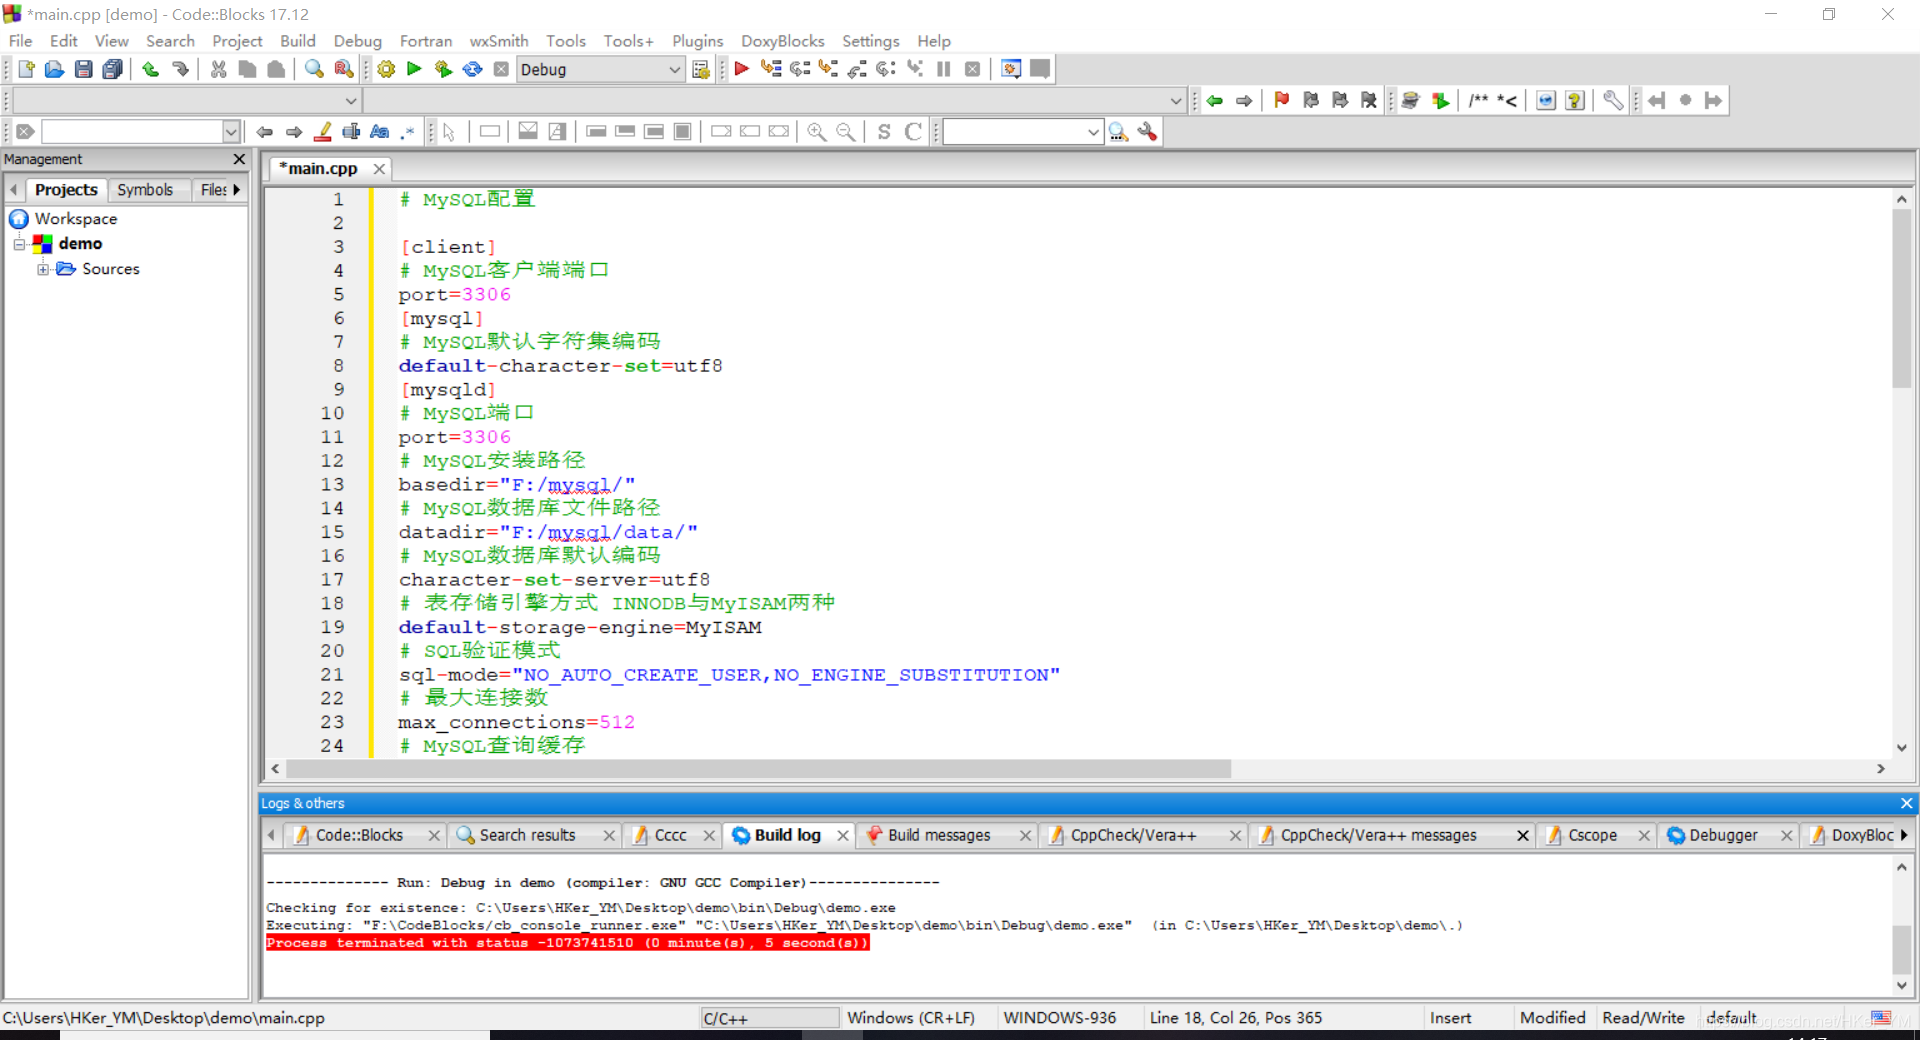Toggle the C comment button
This screenshot has height=1040, width=1920.
click(913, 131)
